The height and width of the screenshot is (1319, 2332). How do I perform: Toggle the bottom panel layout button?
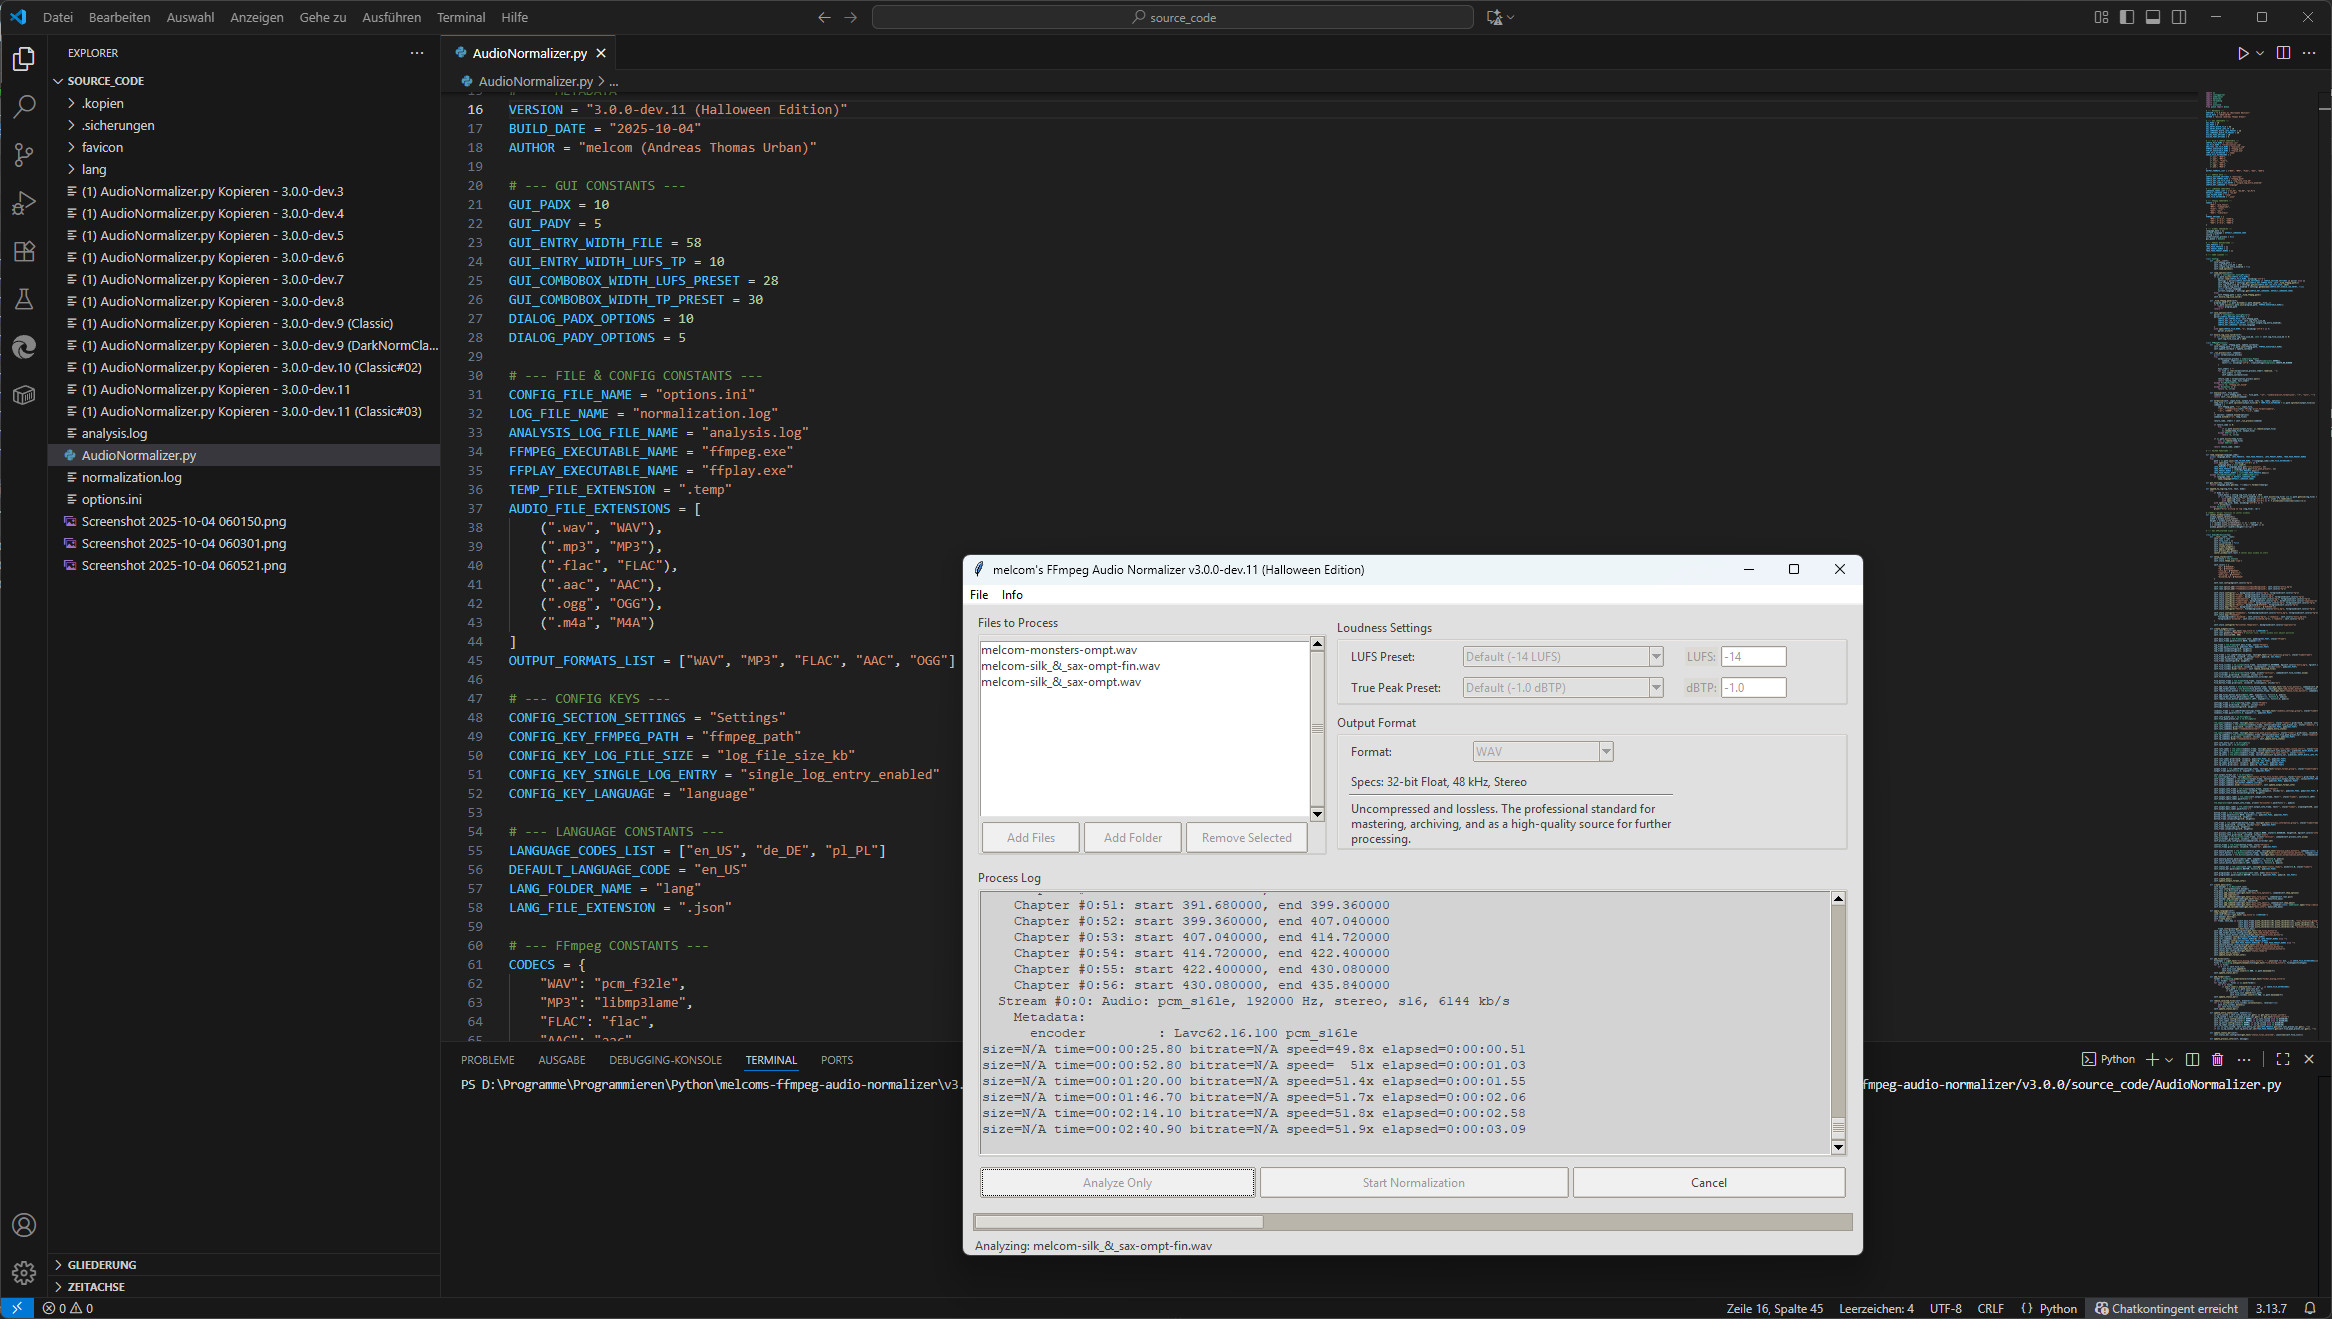click(2153, 17)
